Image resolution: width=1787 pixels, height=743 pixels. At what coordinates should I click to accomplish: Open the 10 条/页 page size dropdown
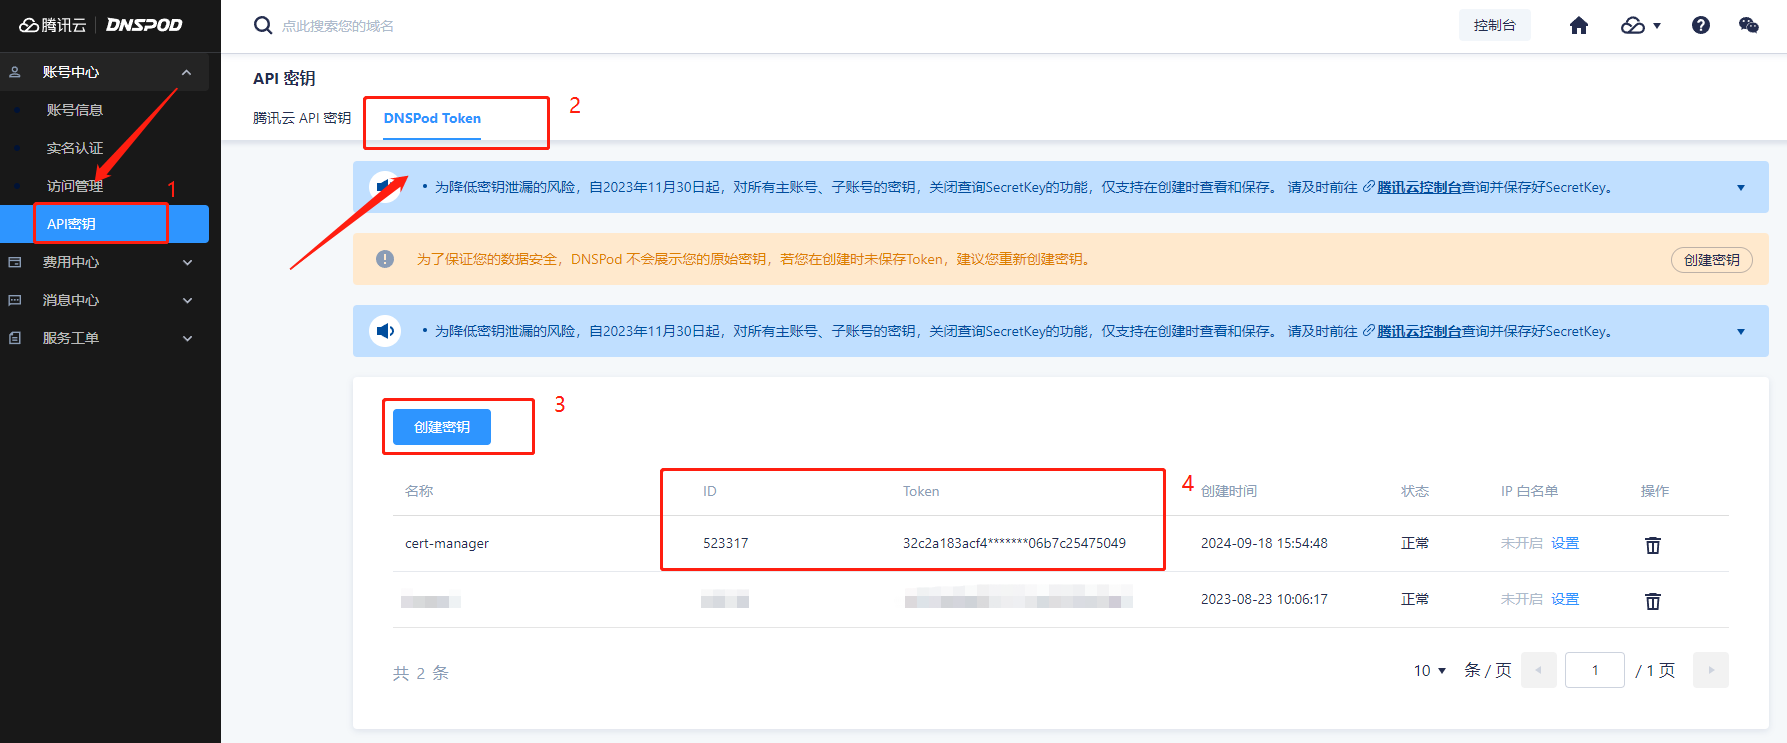point(1430,670)
